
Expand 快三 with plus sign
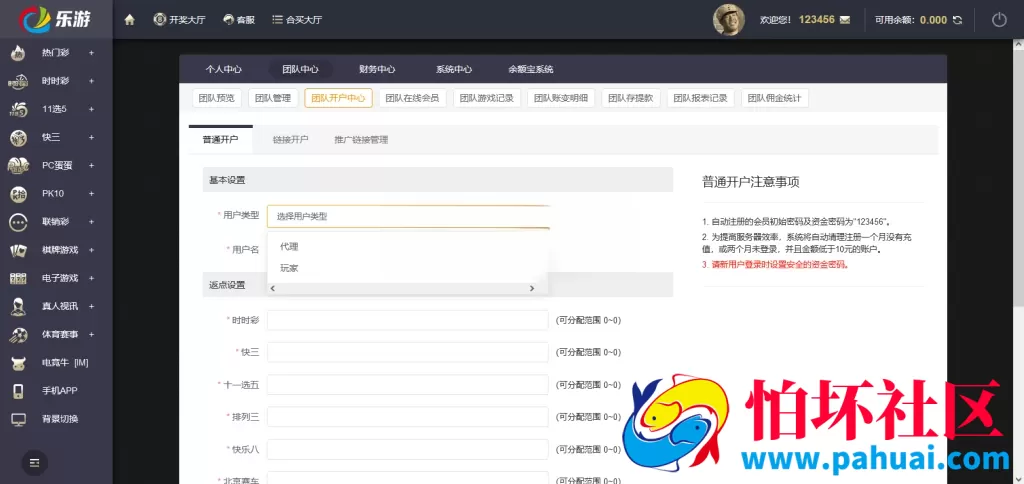[x=91, y=137]
